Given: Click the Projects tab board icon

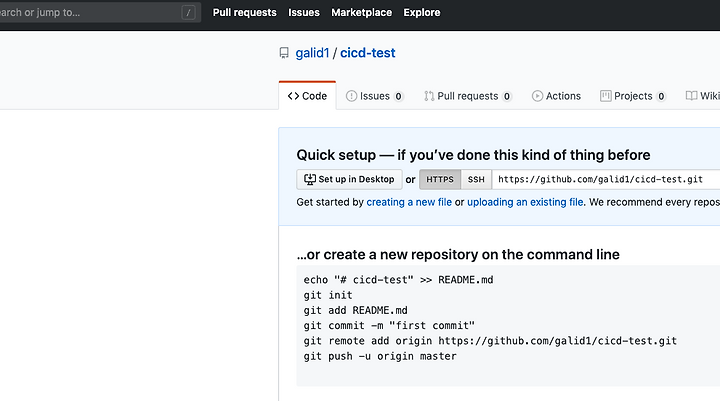Looking at the screenshot, I should pos(606,96).
